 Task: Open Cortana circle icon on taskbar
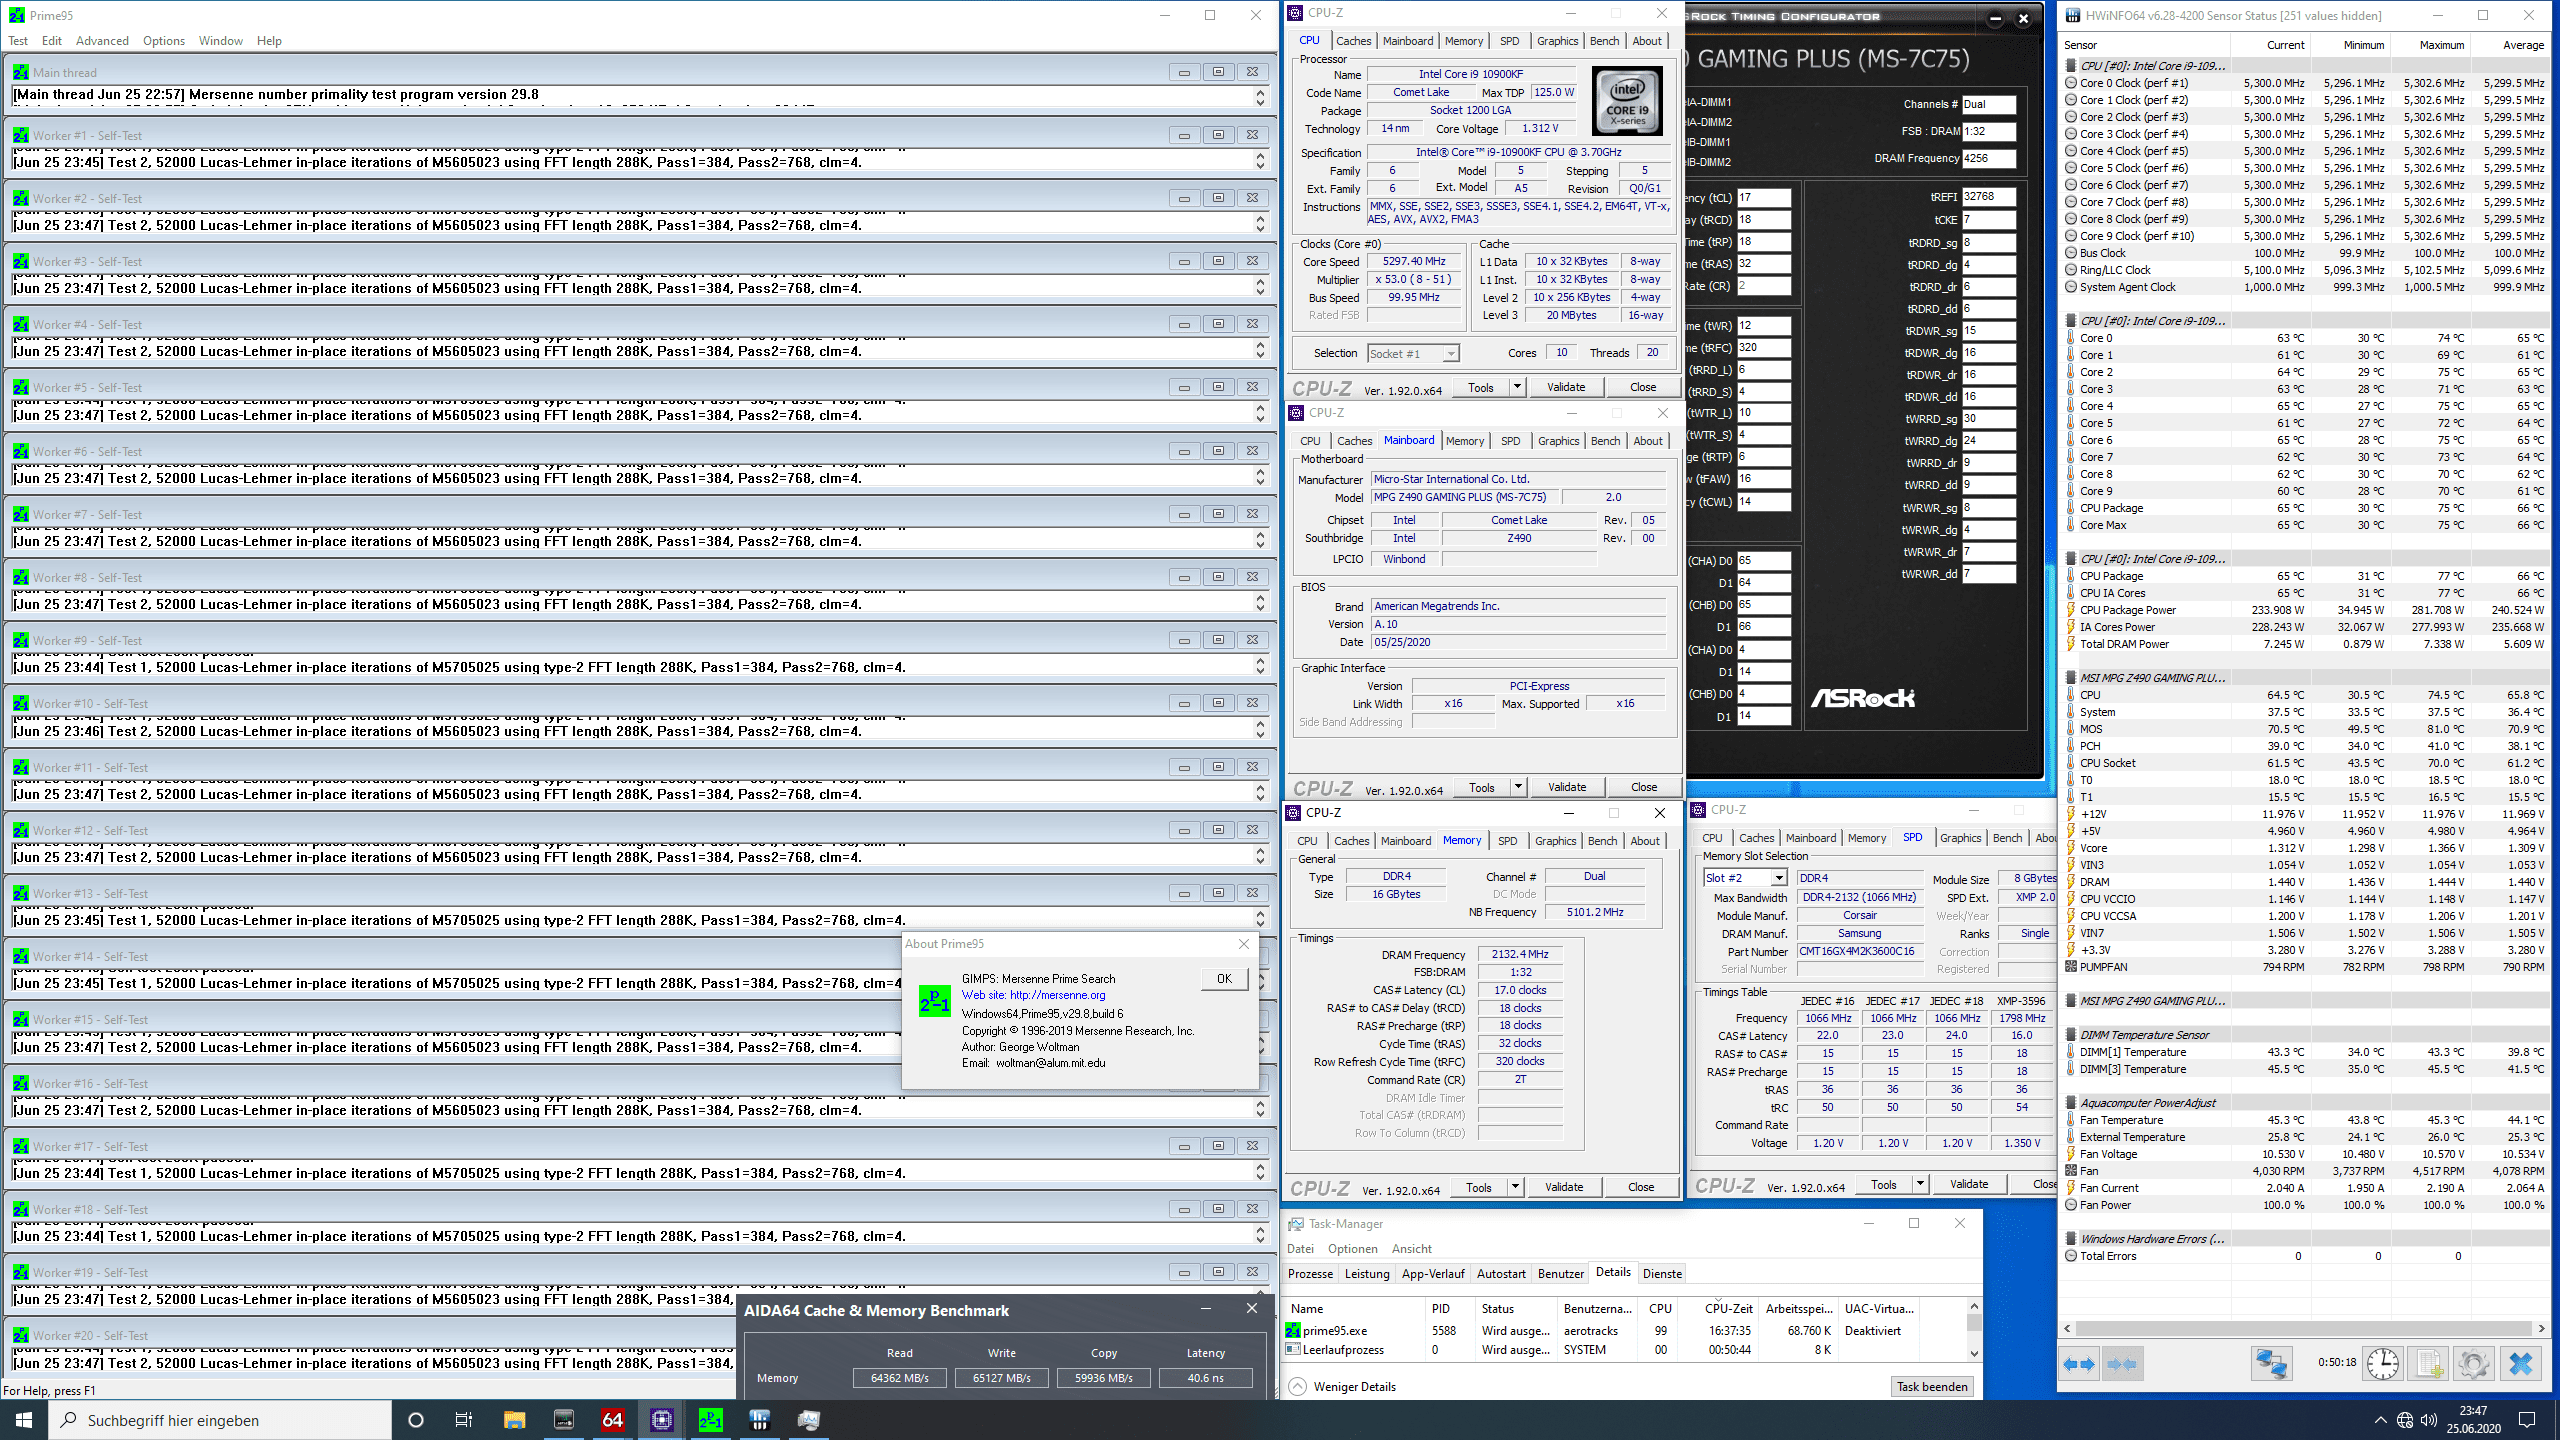click(416, 1420)
